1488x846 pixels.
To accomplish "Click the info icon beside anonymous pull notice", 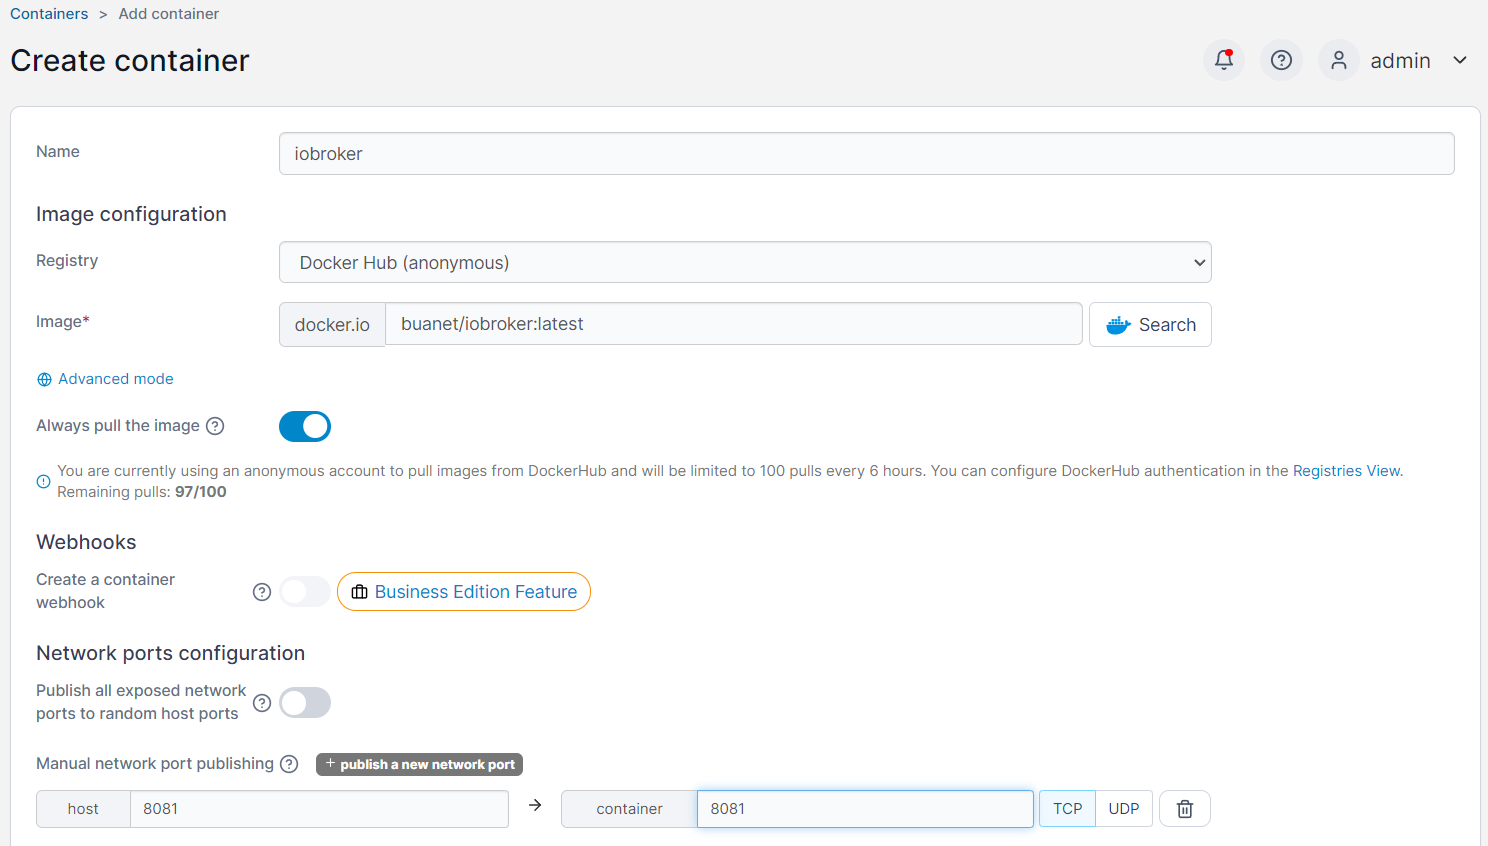I will click(x=43, y=481).
